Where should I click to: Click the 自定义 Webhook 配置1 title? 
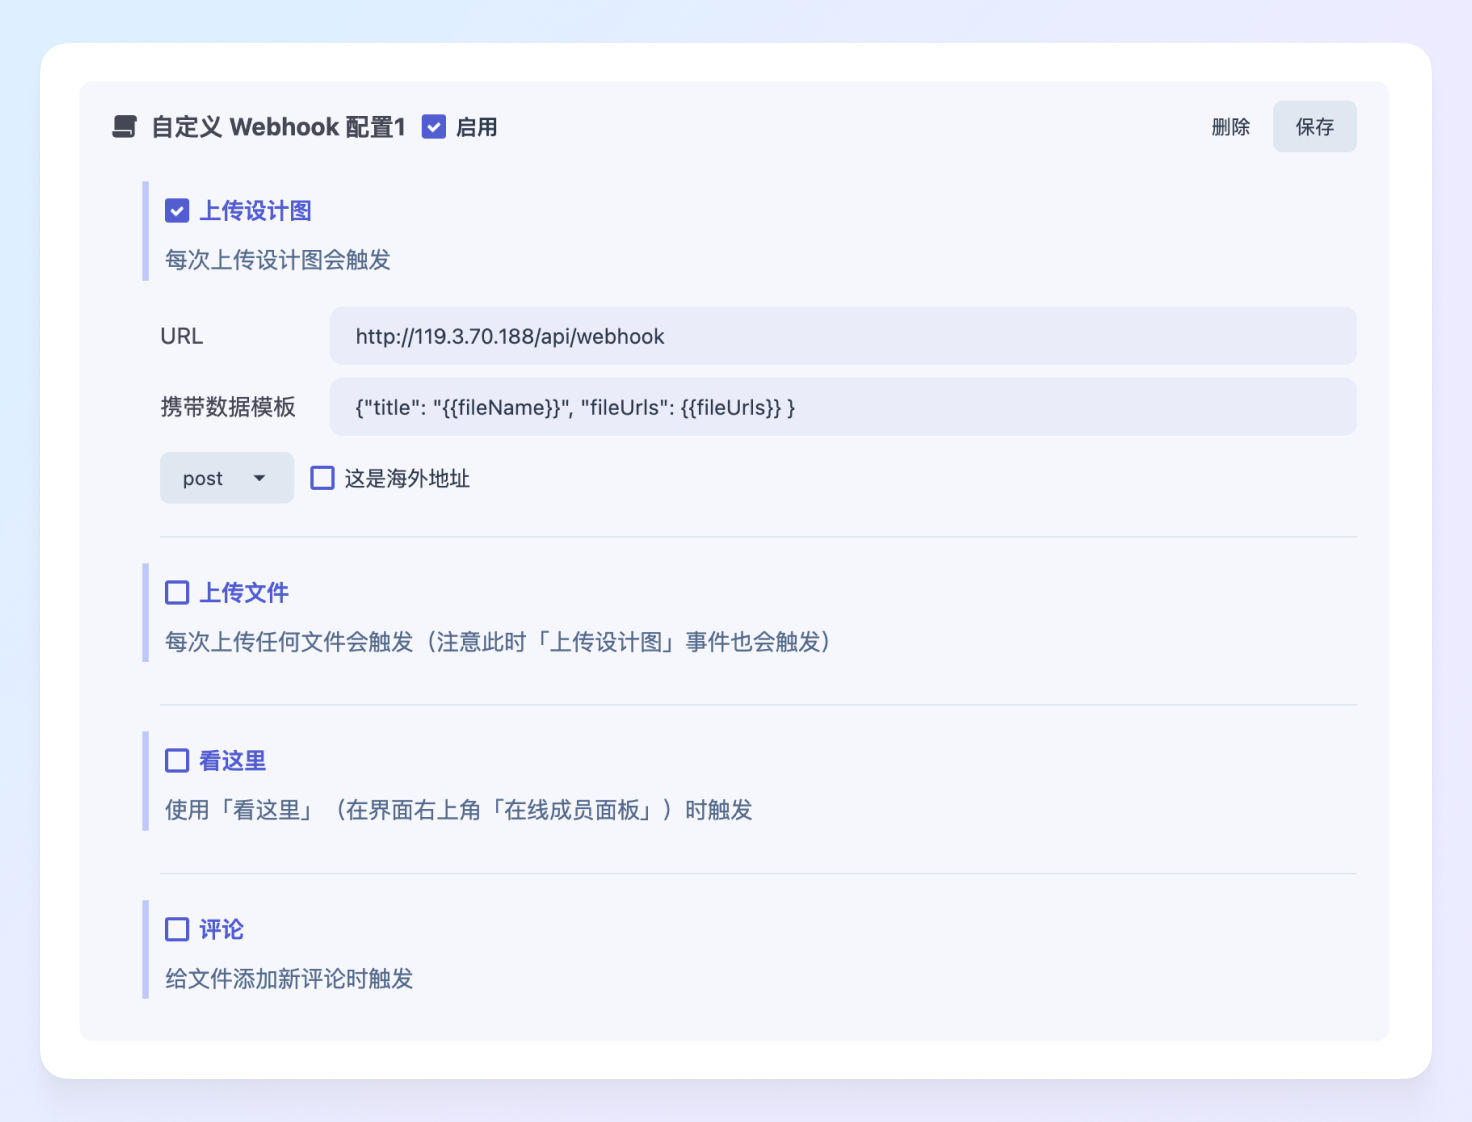(x=278, y=127)
